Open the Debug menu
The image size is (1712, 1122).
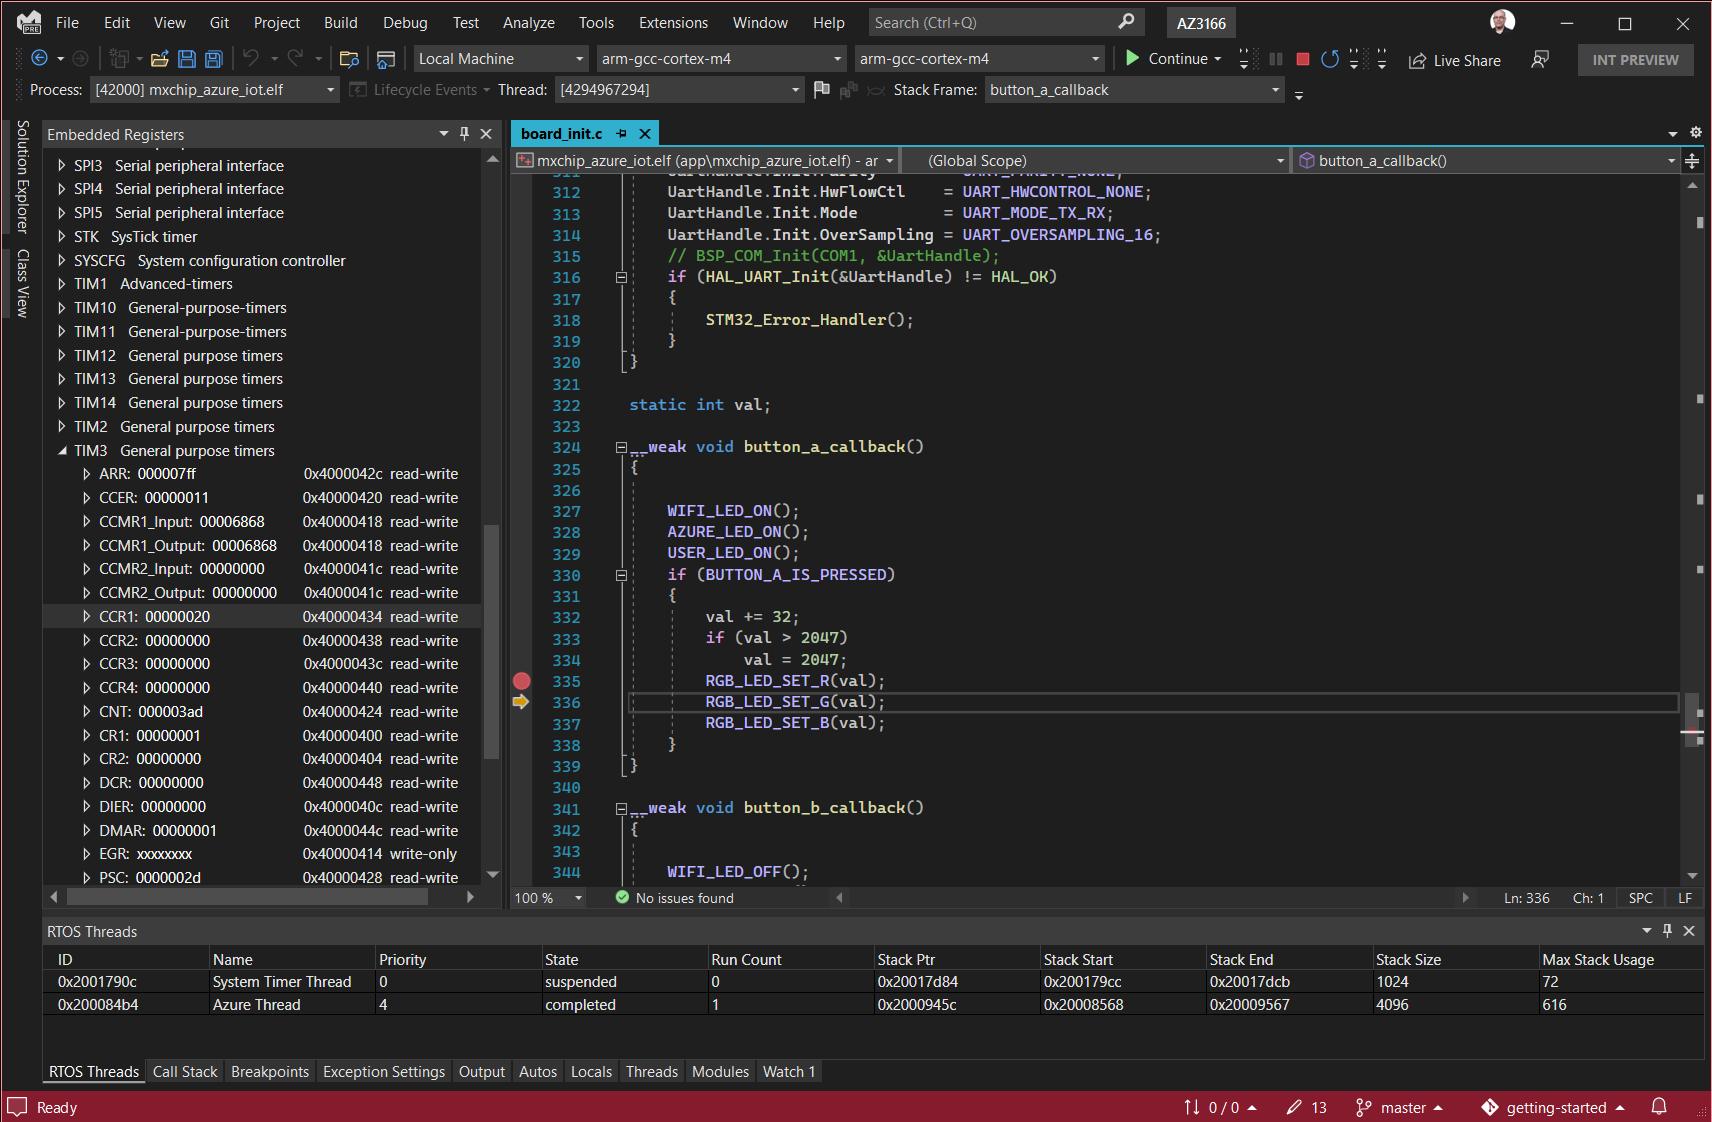pos(405,22)
